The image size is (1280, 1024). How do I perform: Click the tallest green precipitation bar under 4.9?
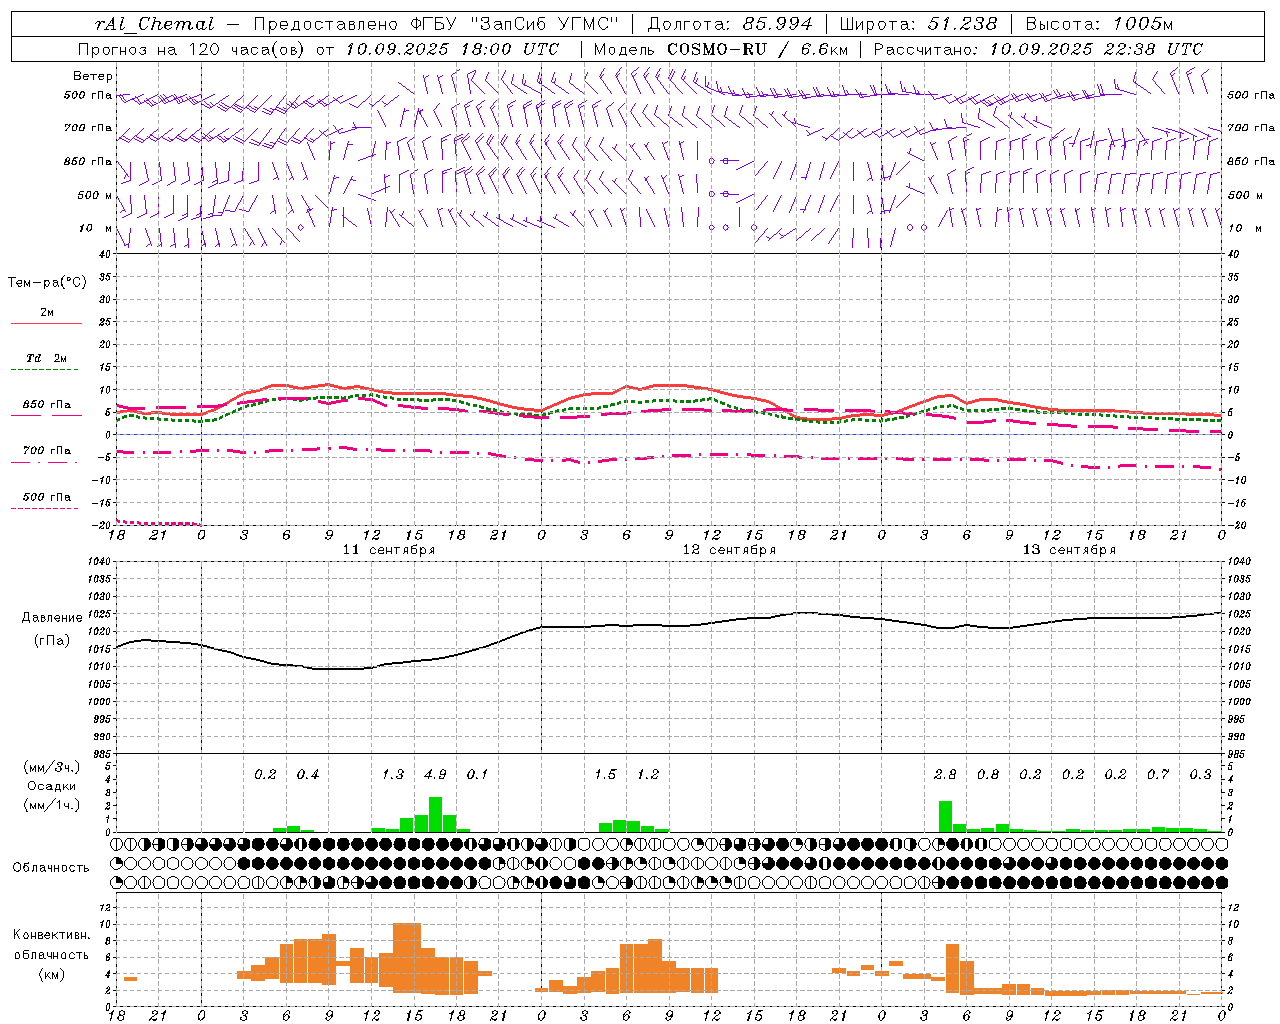pos(435,814)
